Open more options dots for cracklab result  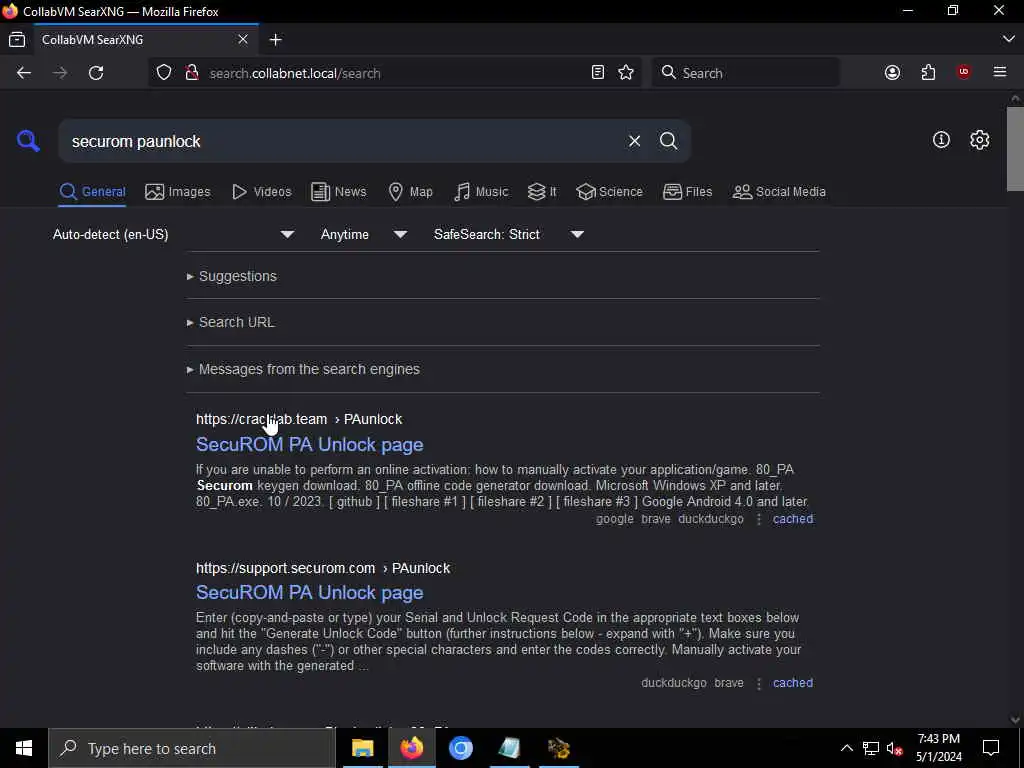tap(758, 519)
